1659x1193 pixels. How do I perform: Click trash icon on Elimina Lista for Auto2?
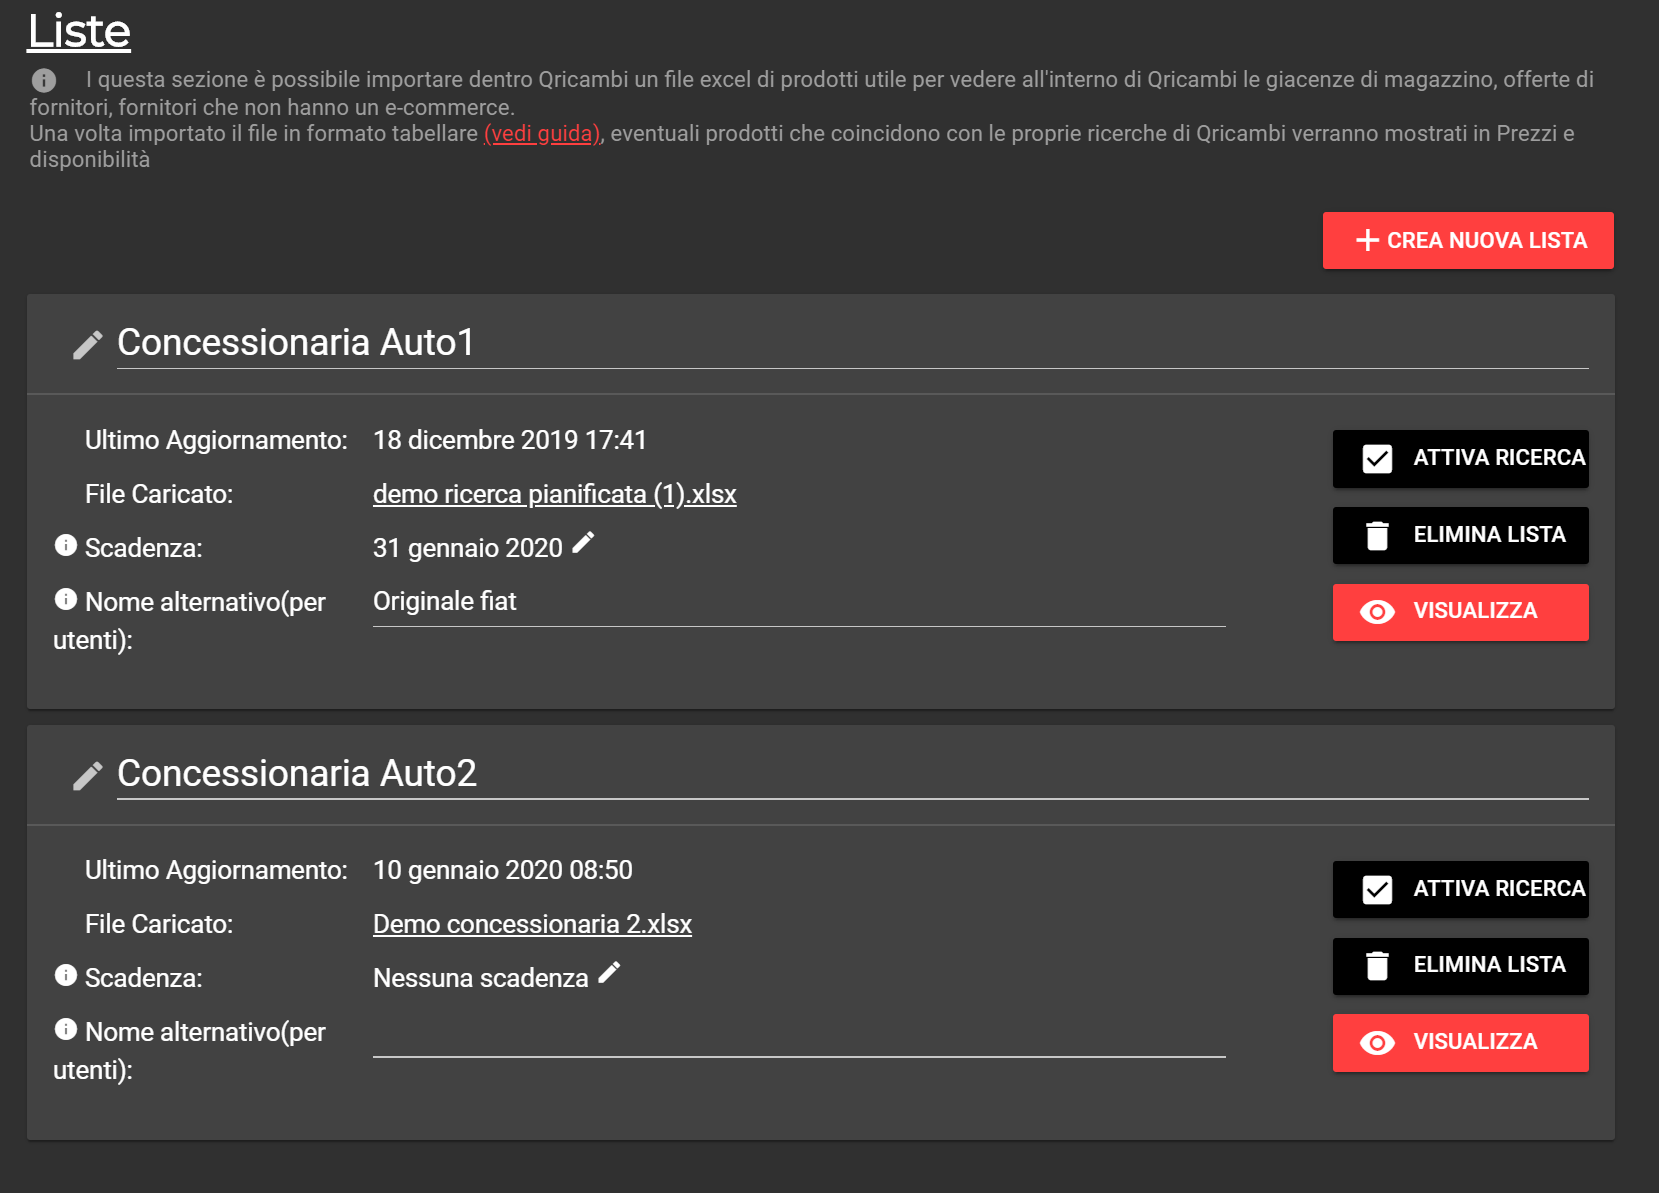point(1377,966)
